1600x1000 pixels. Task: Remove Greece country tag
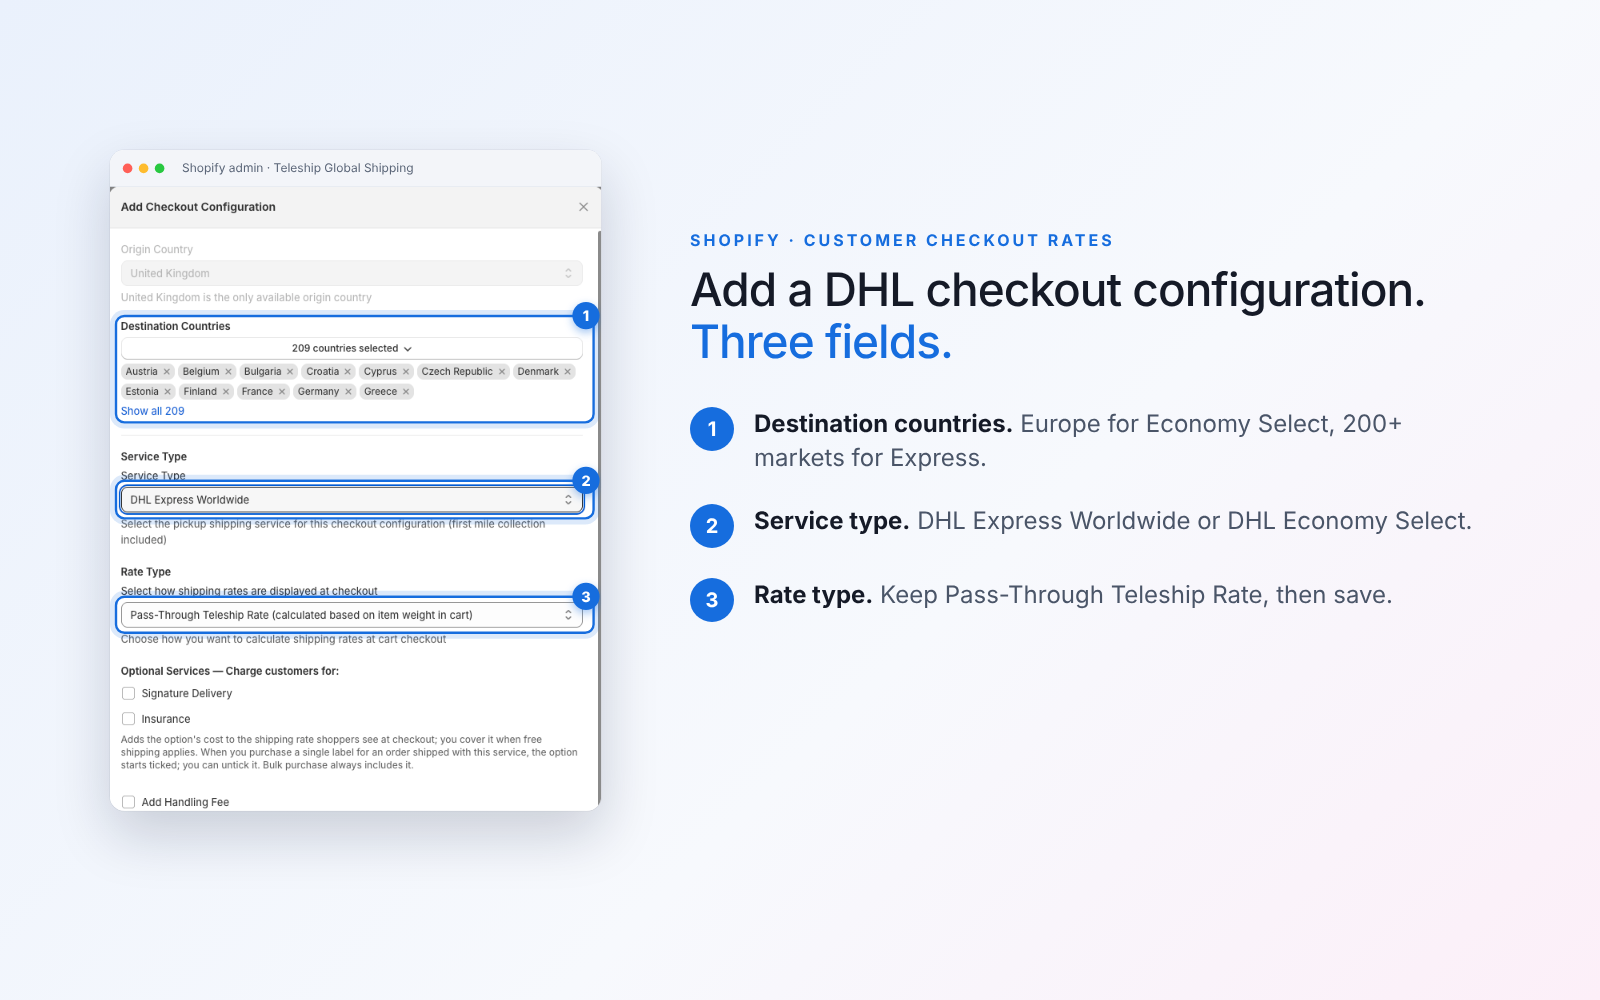coord(406,392)
